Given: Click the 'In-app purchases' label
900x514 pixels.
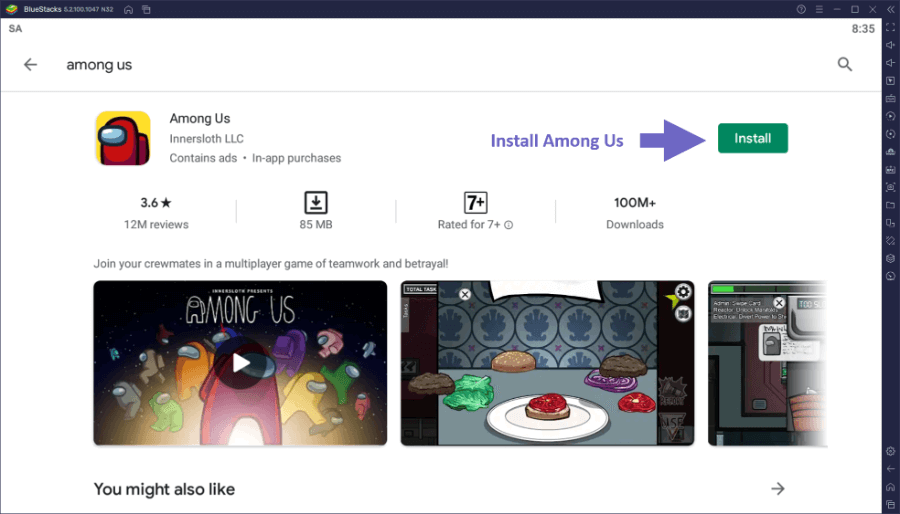Looking at the screenshot, I should 296,158.
